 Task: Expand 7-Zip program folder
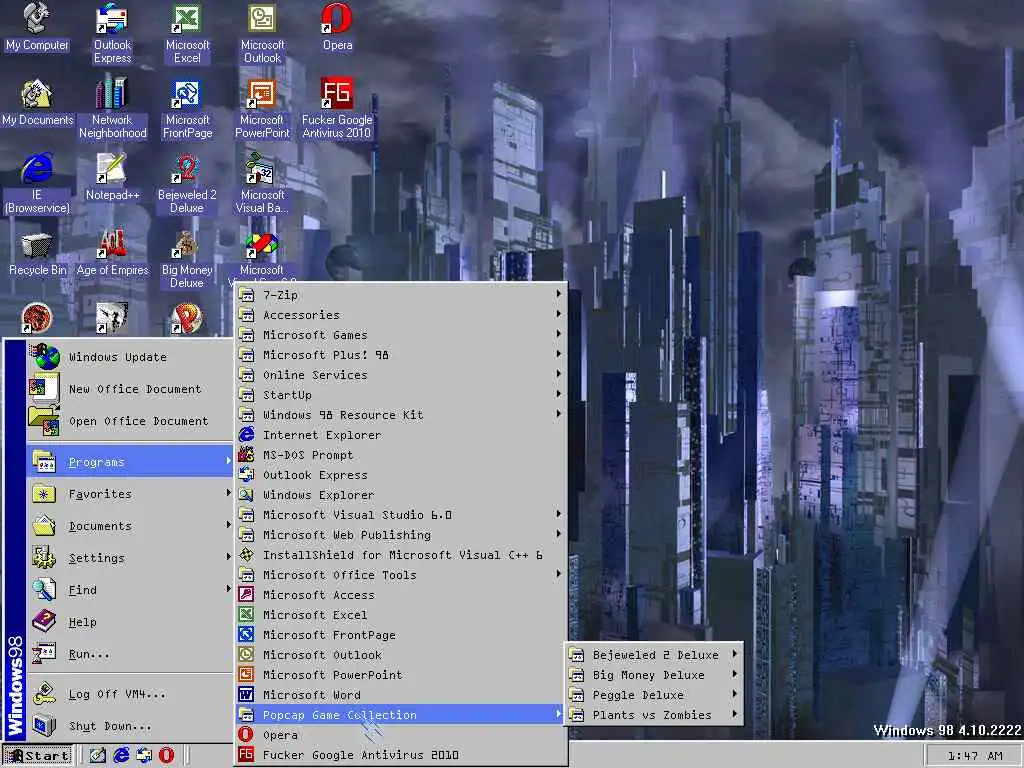point(400,295)
